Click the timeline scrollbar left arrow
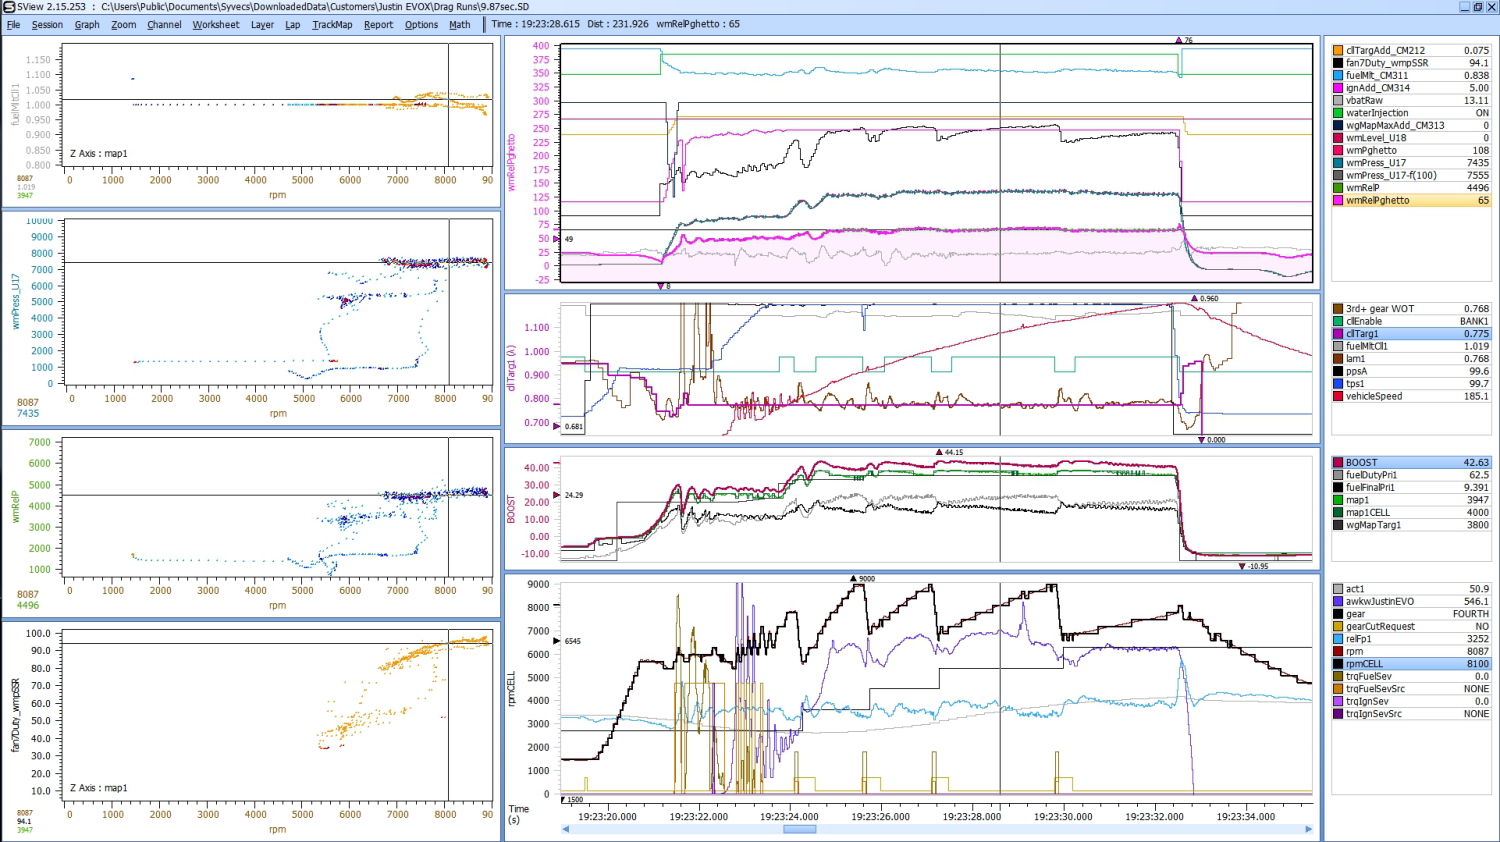 (566, 829)
